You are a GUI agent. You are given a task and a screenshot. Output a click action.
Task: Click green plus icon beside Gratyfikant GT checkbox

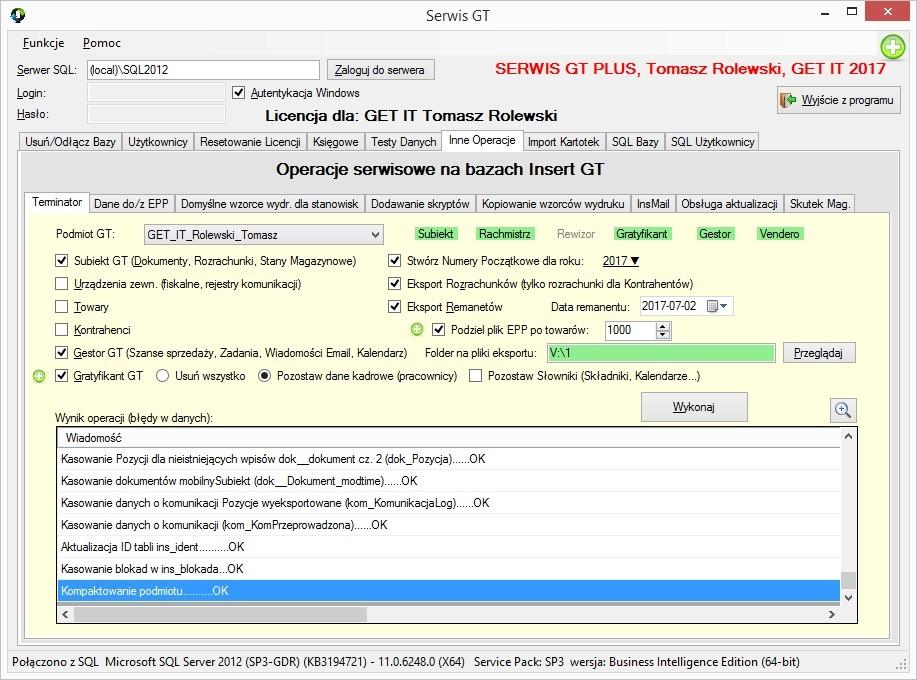(x=39, y=376)
